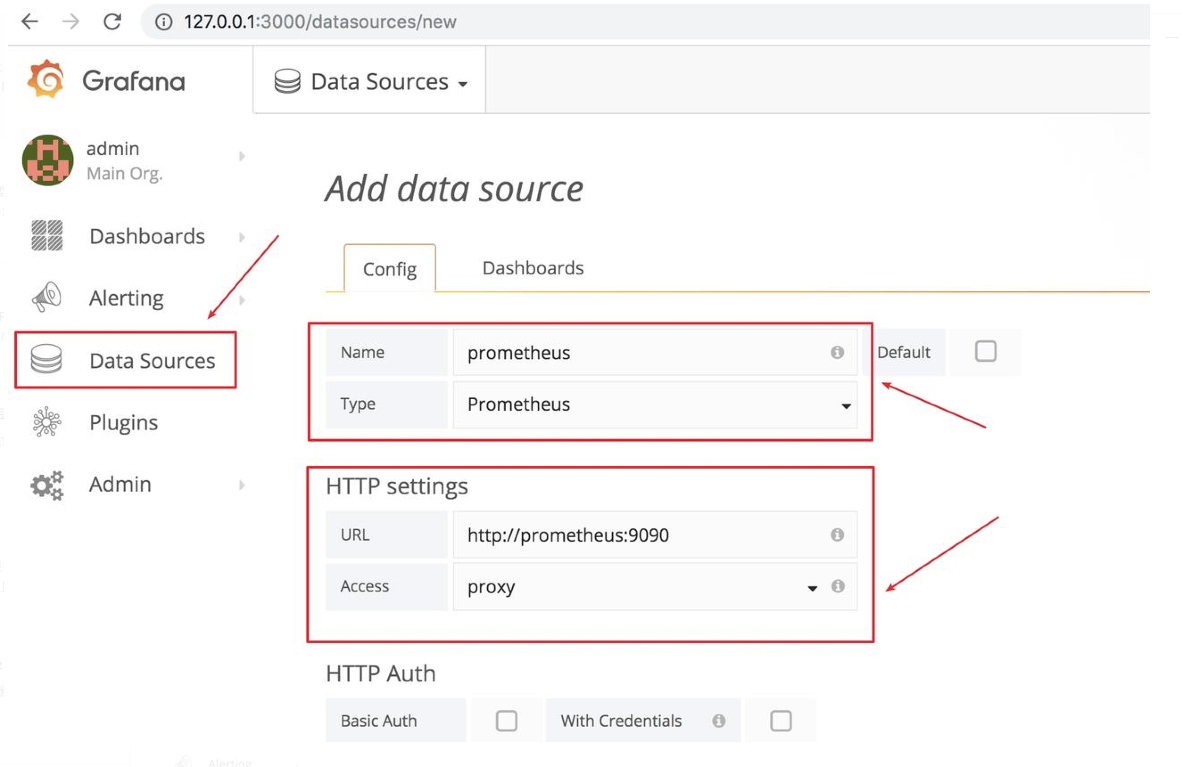Click the Alerting megaphone icon
Image resolution: width=1182 pixels, height=767 pixels.
click(x=47, y=297)
